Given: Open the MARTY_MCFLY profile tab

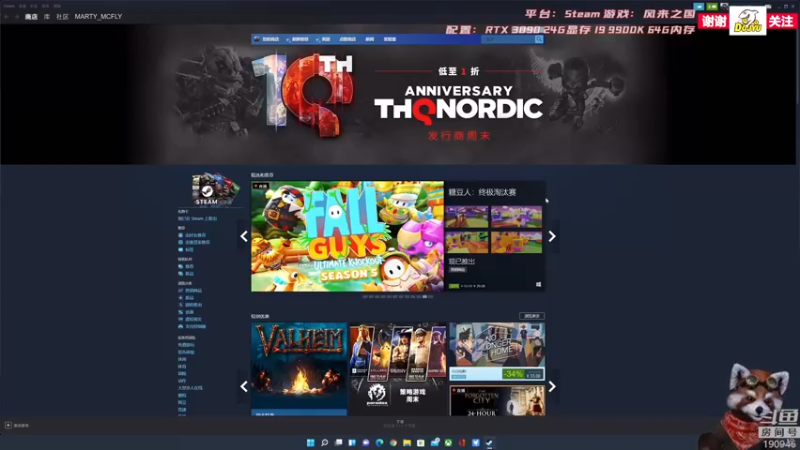Looking at the screenshot, I should pos(98,17).
